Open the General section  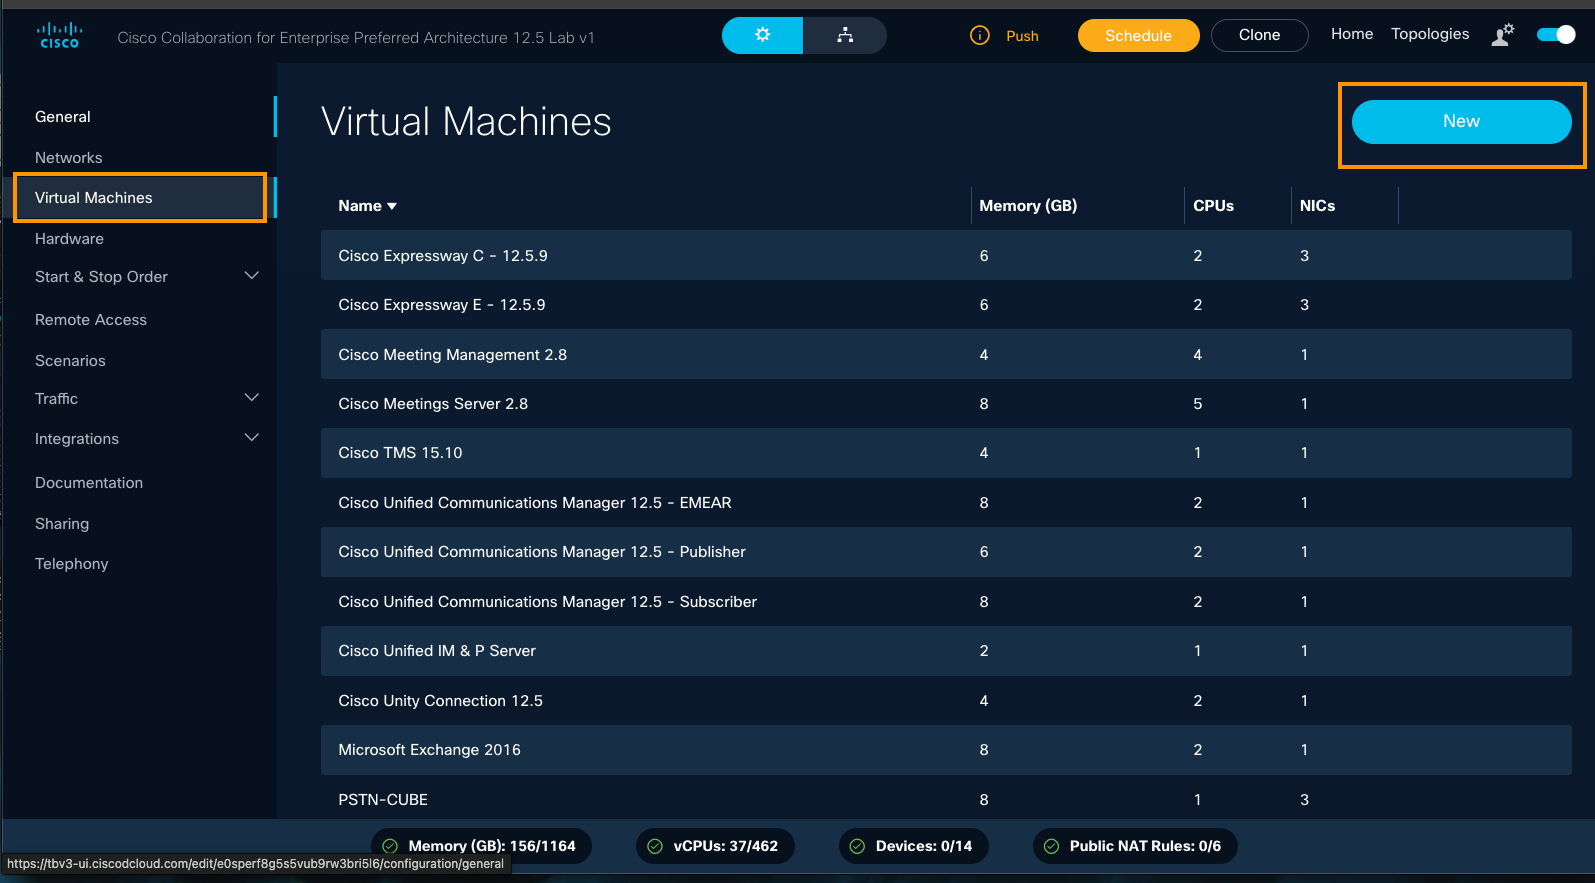[x=63, y=117]
